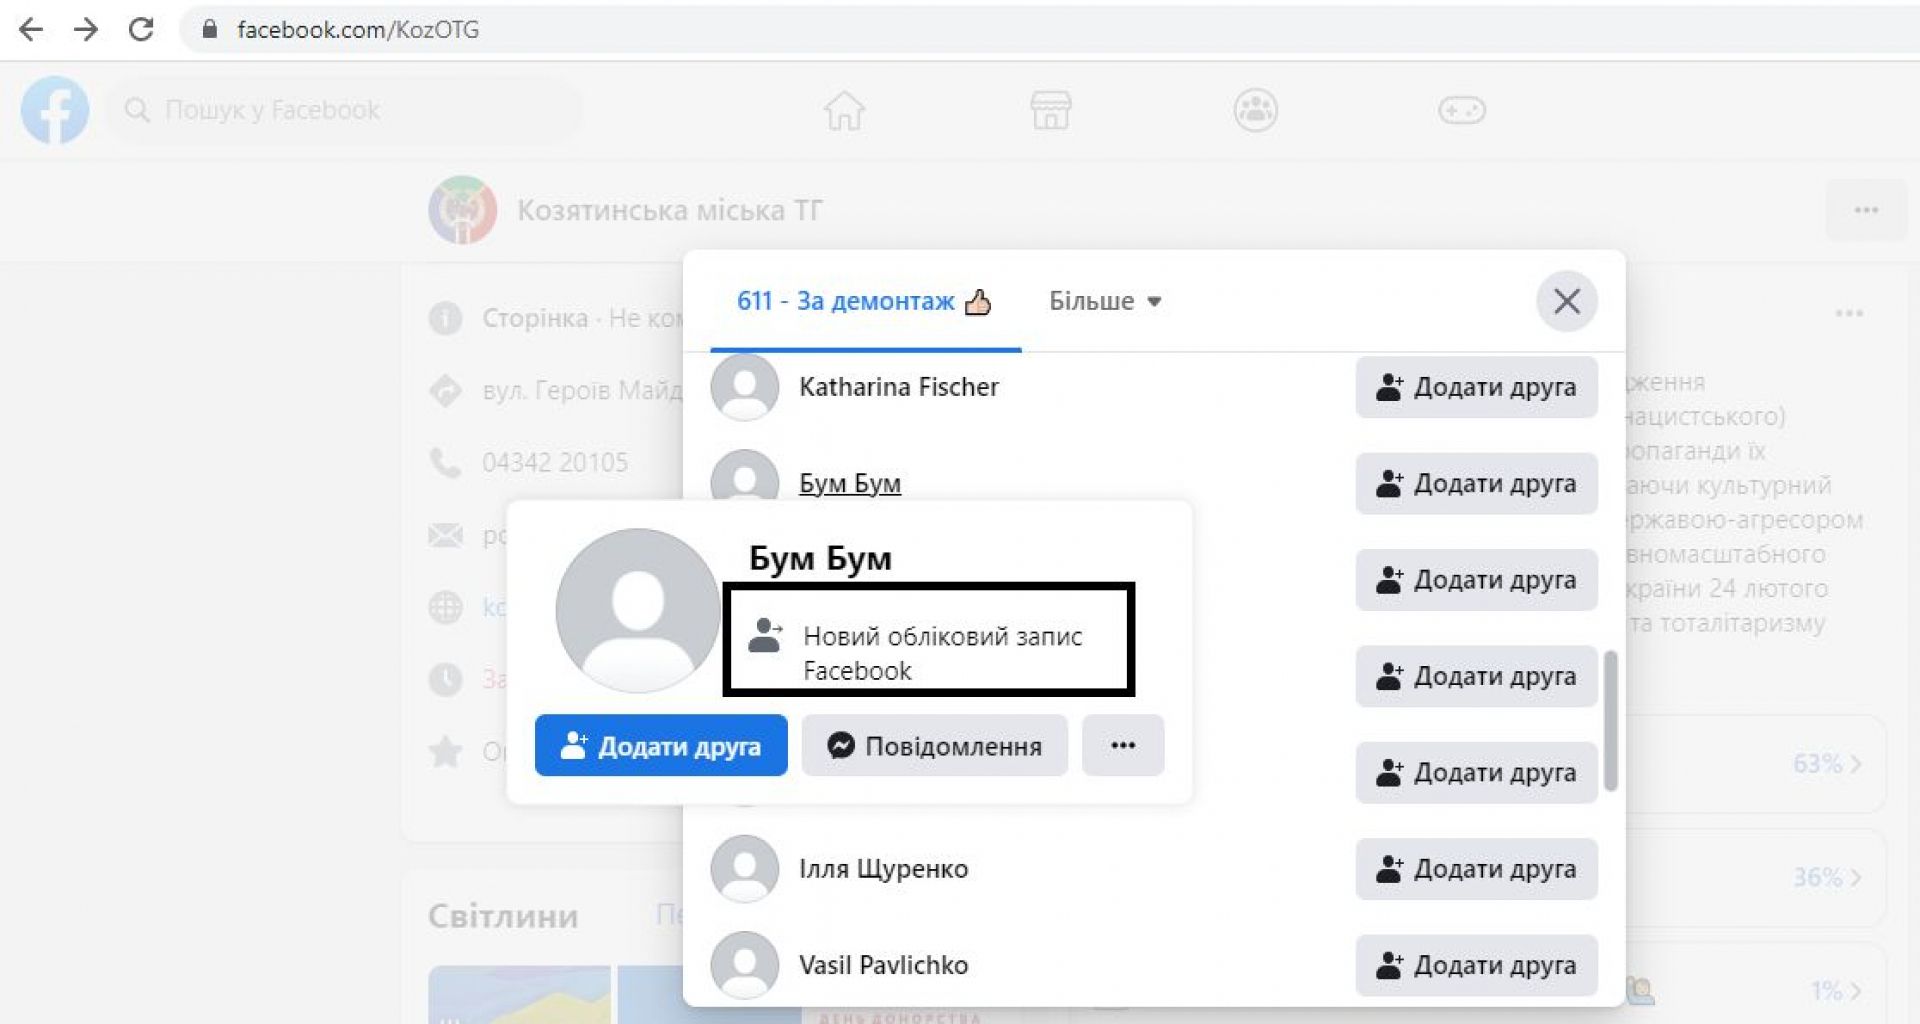Close the reactions dialog

click(1566, 301)
